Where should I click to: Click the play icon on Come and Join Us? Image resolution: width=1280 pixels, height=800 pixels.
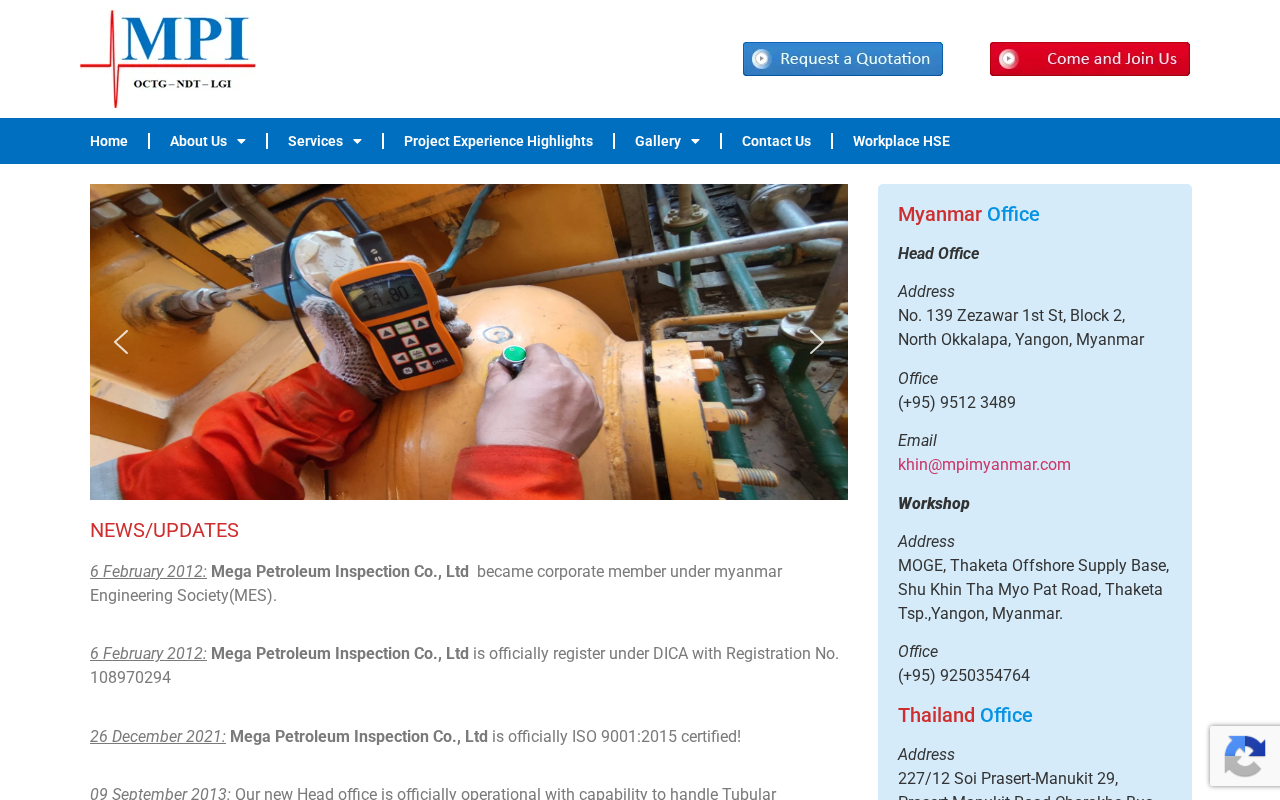click(x=1008, y=59)
